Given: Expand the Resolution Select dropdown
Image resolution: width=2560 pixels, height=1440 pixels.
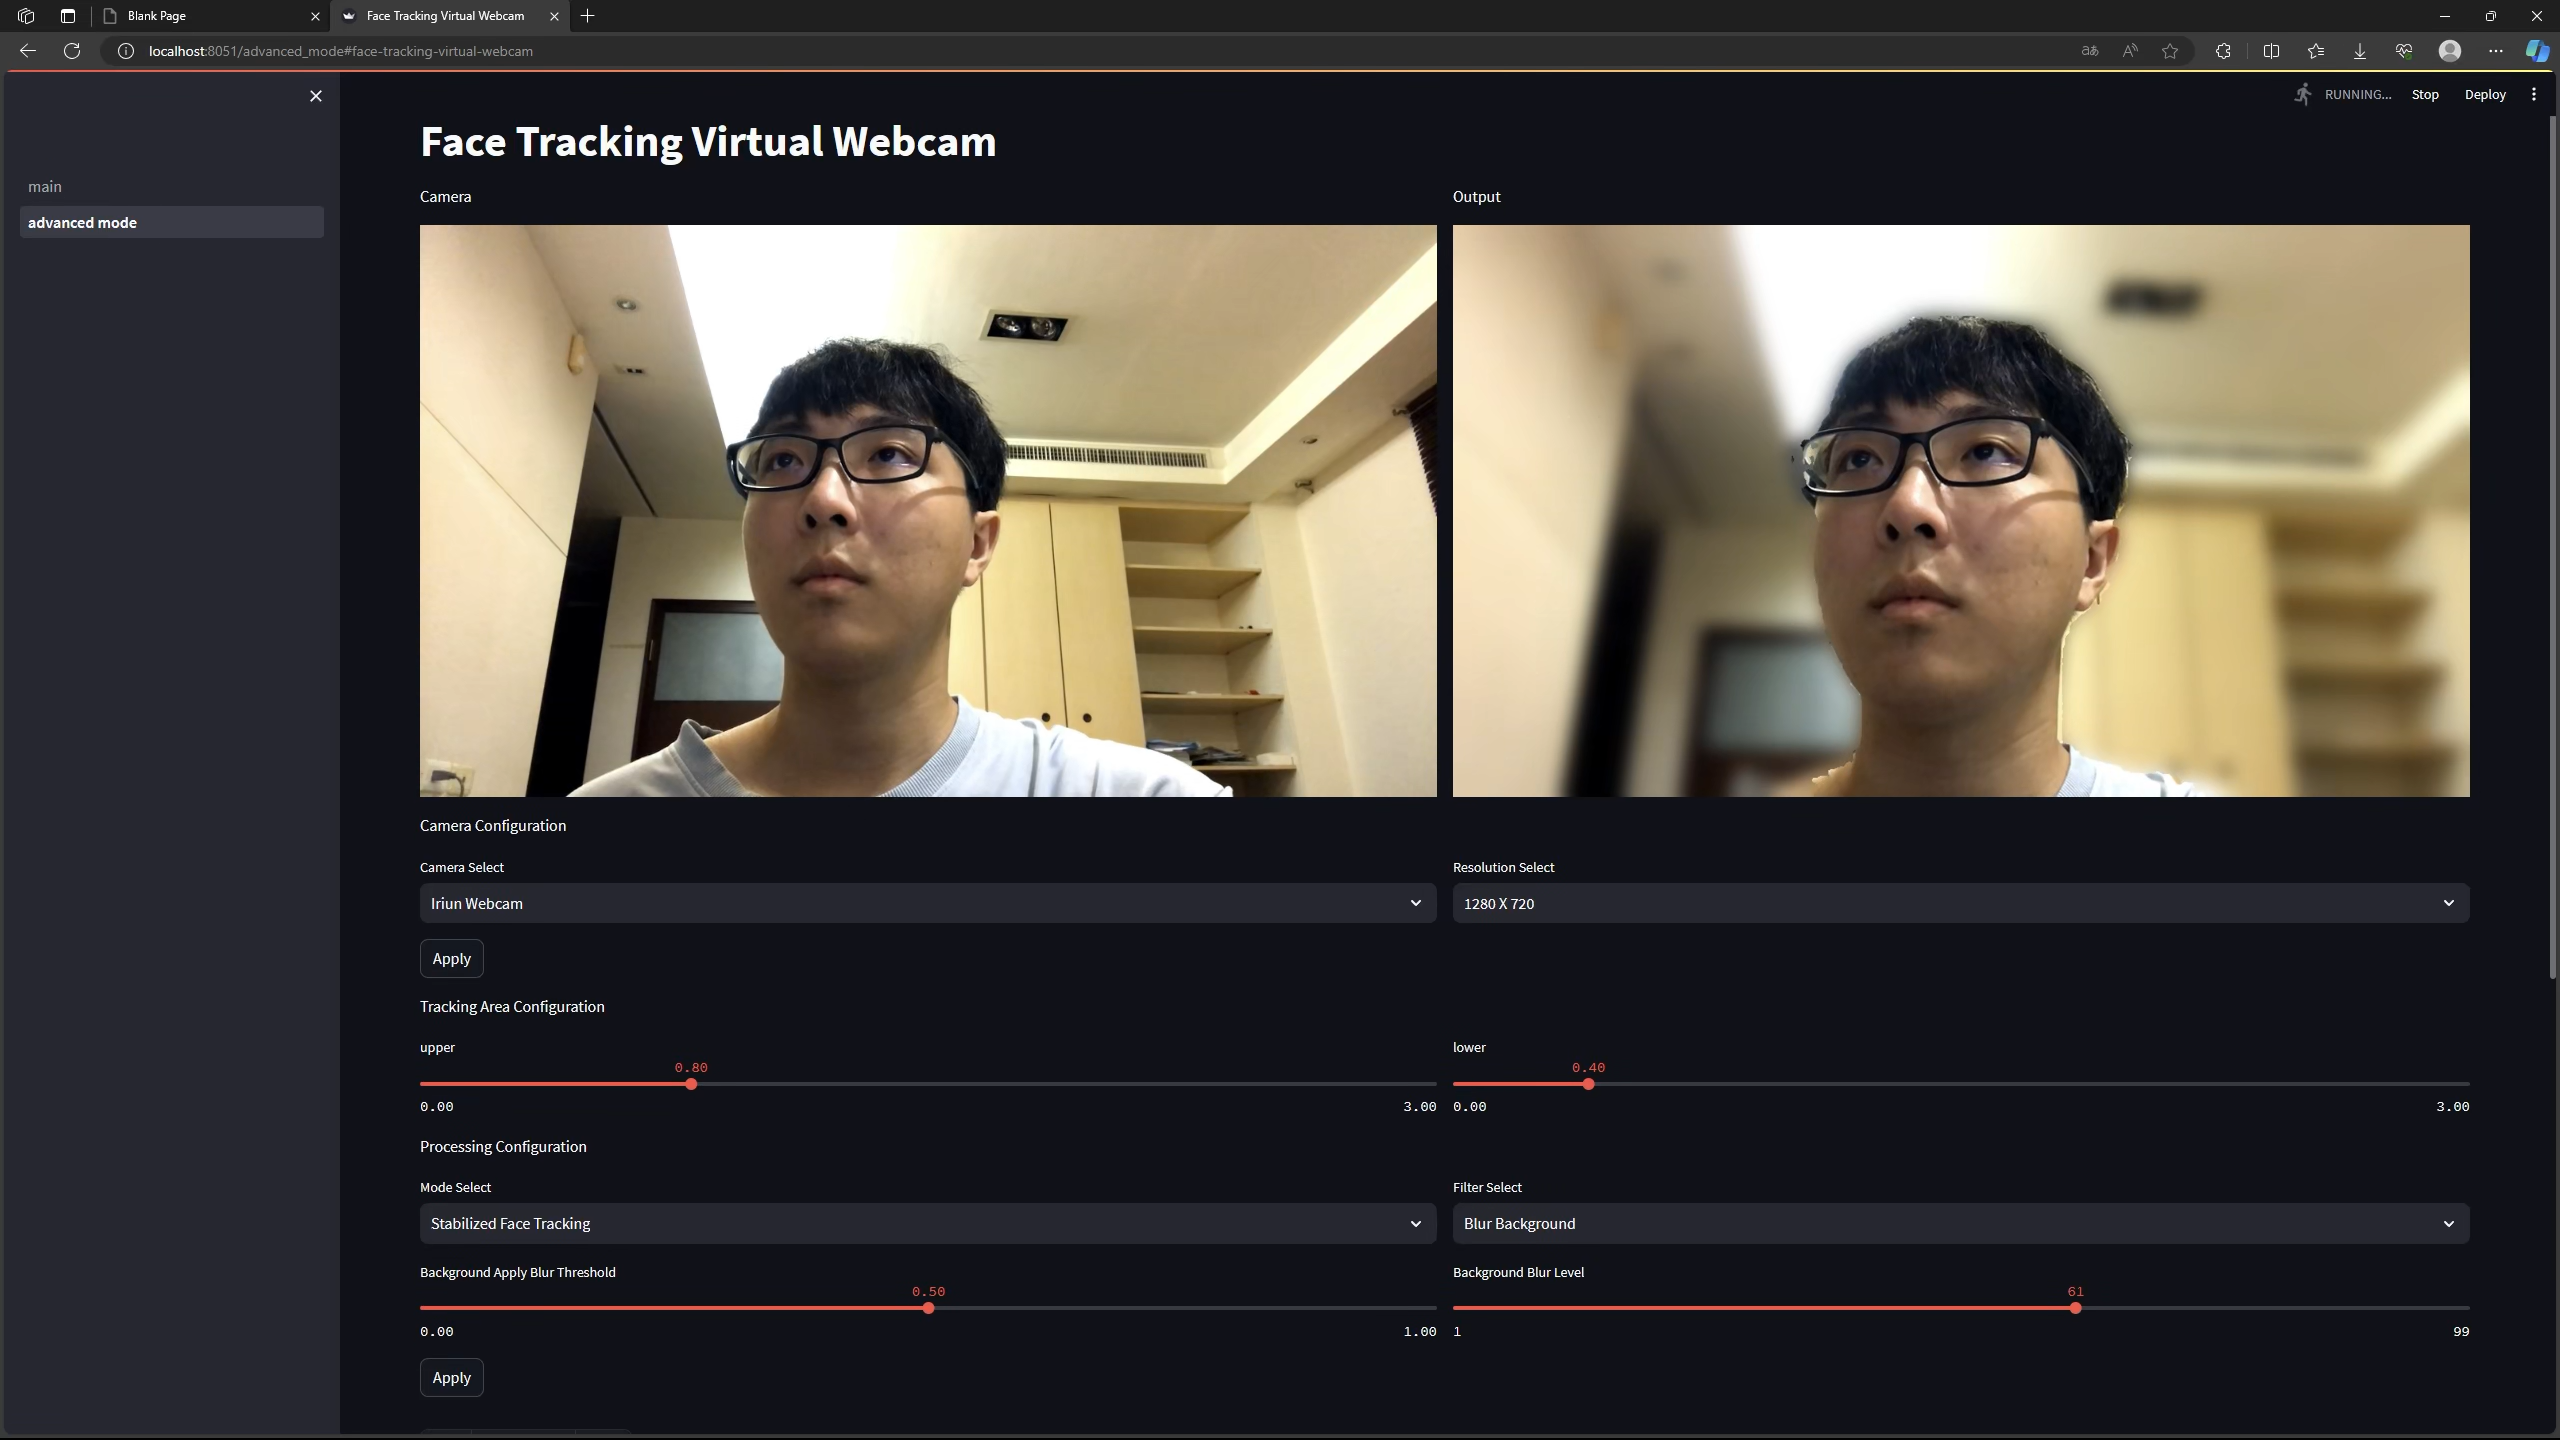Looking at the screenshot, I should [x=1960, y=903].
